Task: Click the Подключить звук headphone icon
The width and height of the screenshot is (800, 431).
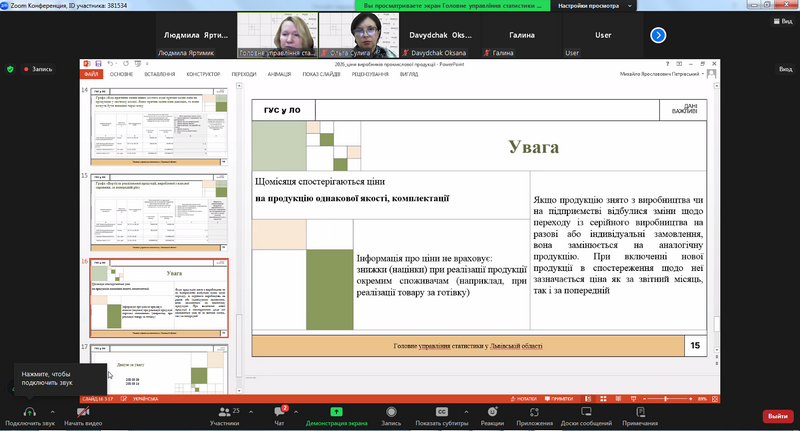Action: pos(28,411)
